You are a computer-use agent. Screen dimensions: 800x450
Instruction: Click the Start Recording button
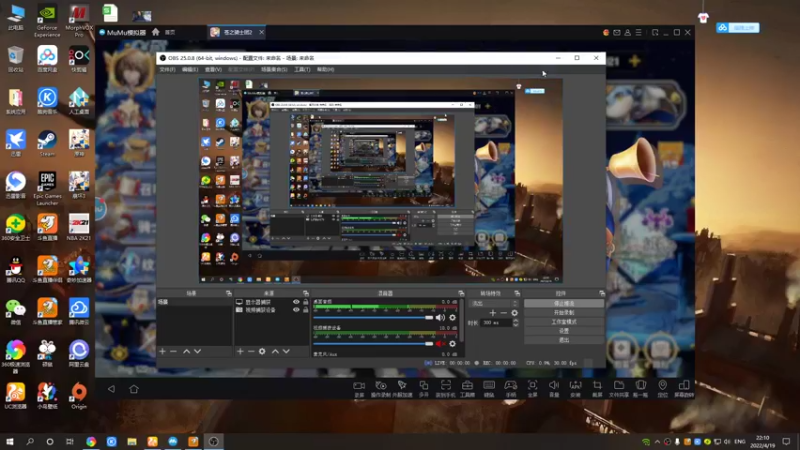pyautogui.click(x=564, y=312)
